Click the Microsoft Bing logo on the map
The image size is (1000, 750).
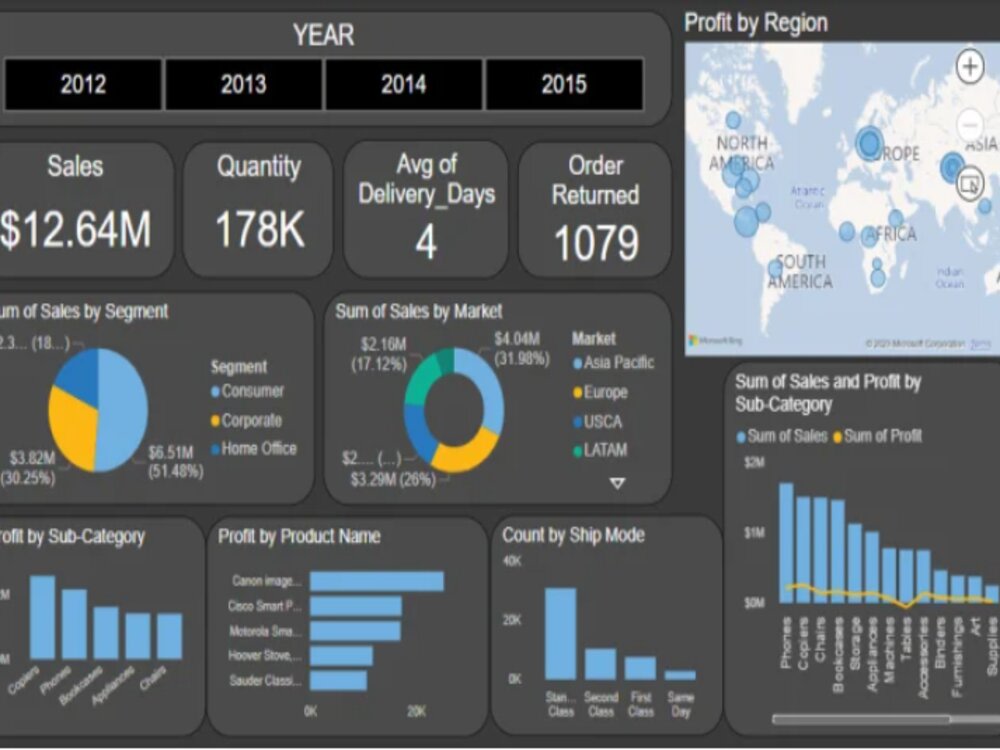716,341
